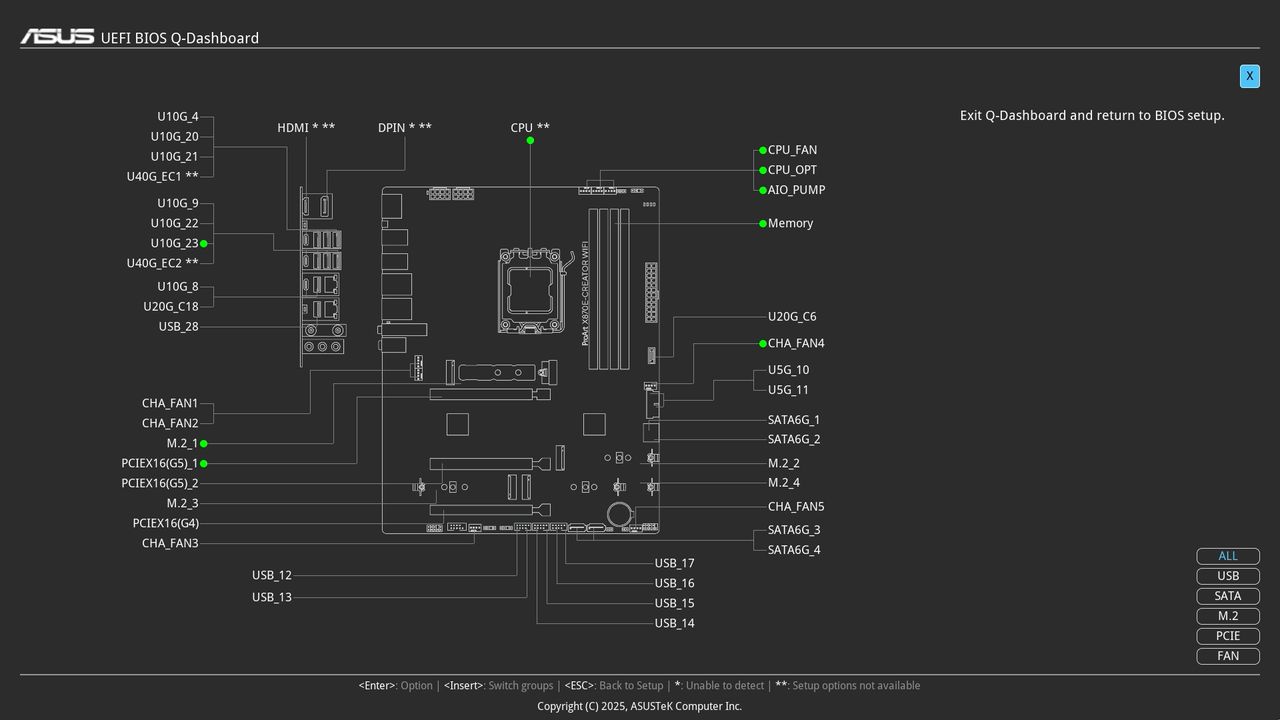Select the USB_14 header label
1280x720 pixels.
[x=674, y=623]
